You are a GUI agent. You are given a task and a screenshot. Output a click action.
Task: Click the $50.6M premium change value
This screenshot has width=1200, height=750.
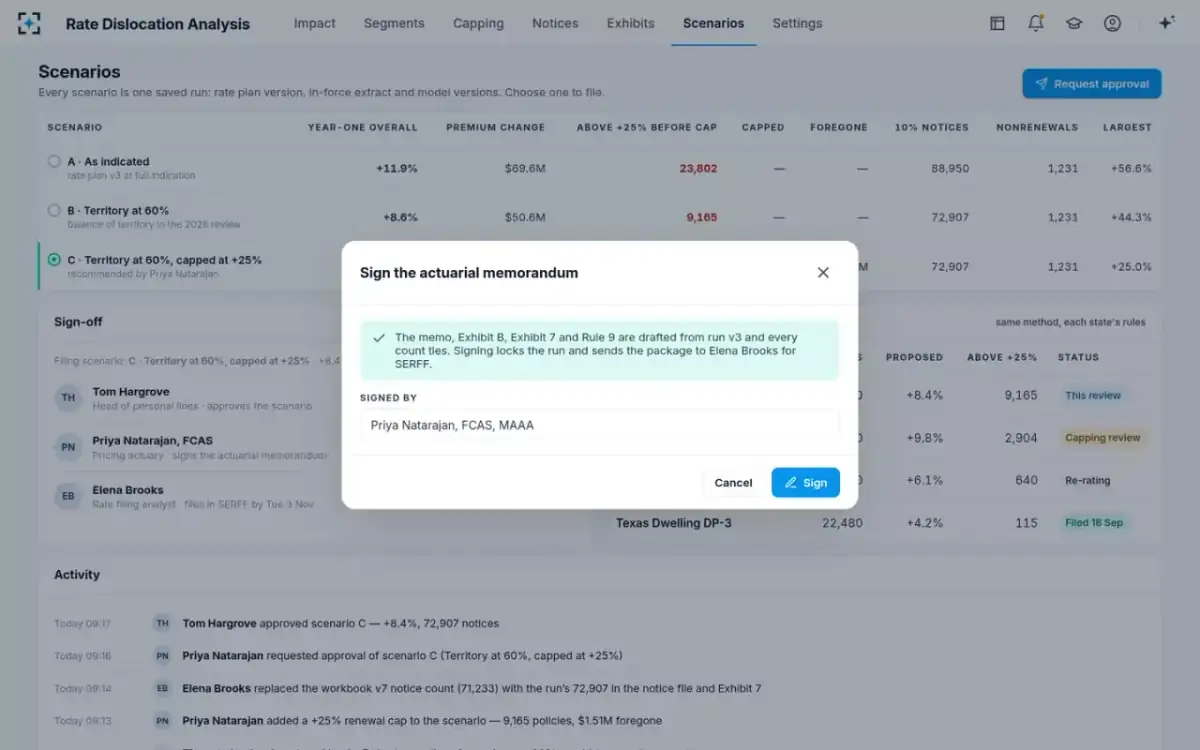(525, 217)
